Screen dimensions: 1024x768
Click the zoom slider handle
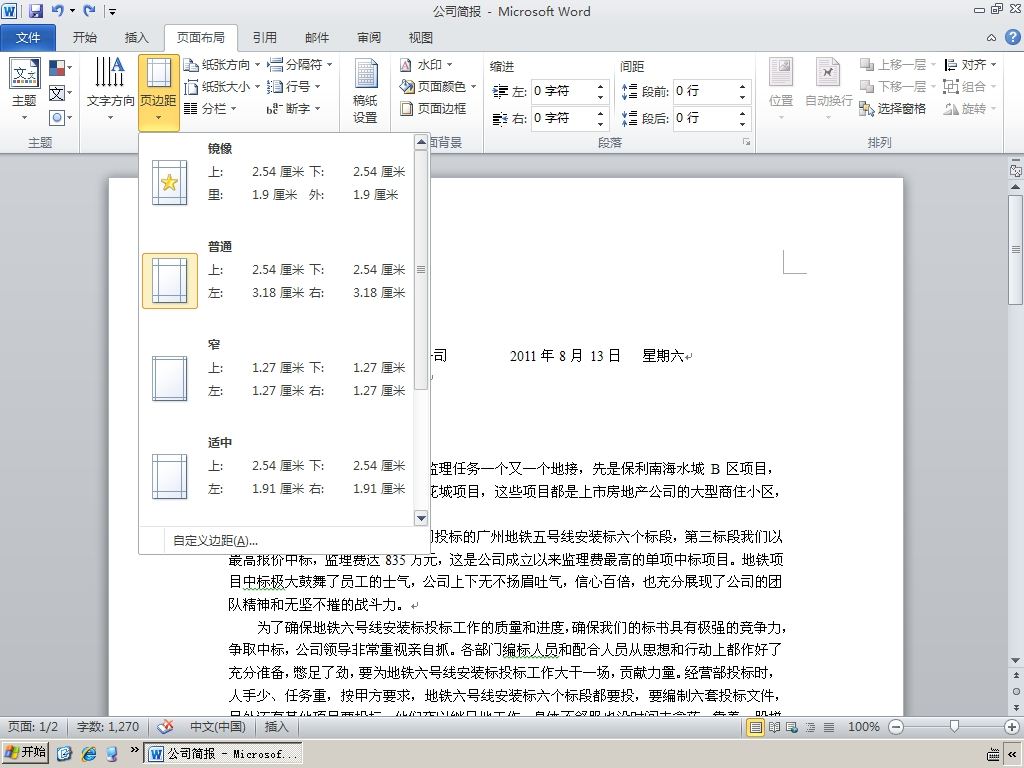pos(954,726)
